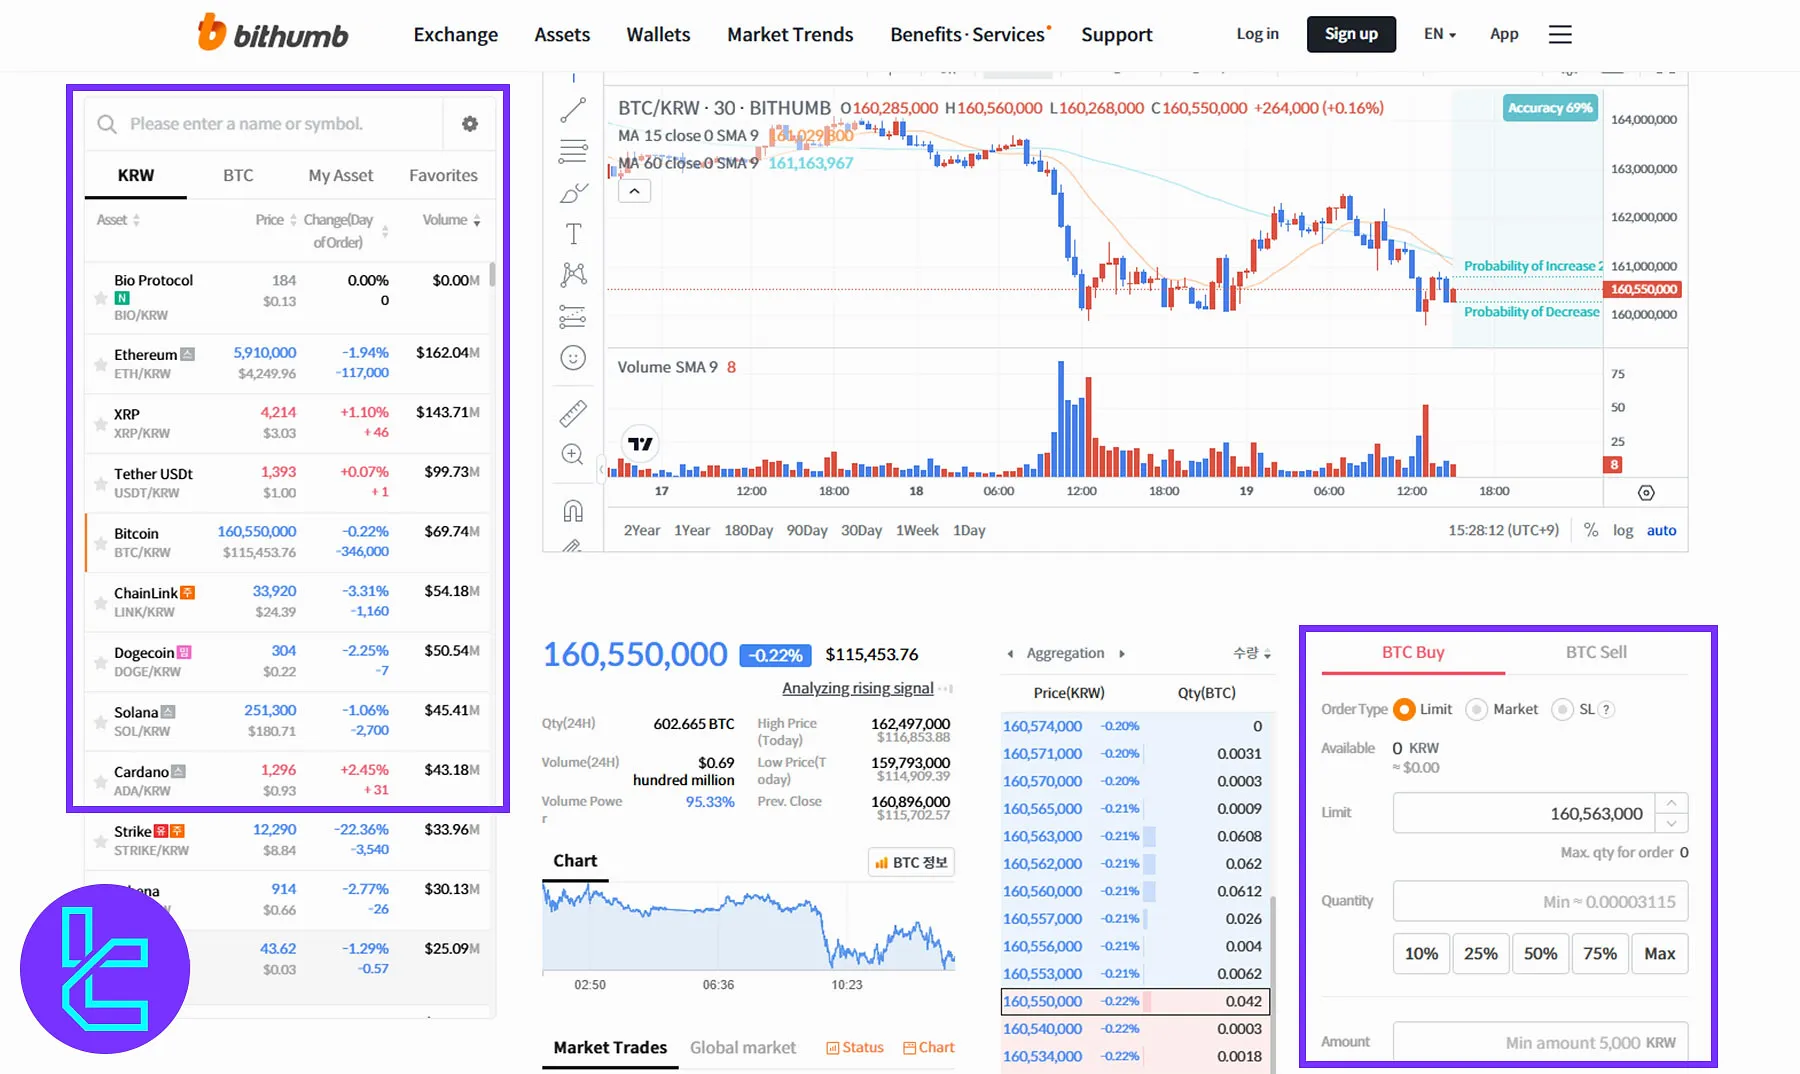Switch to My Asset tab
1800x1074 pixels.
[341, 175]
